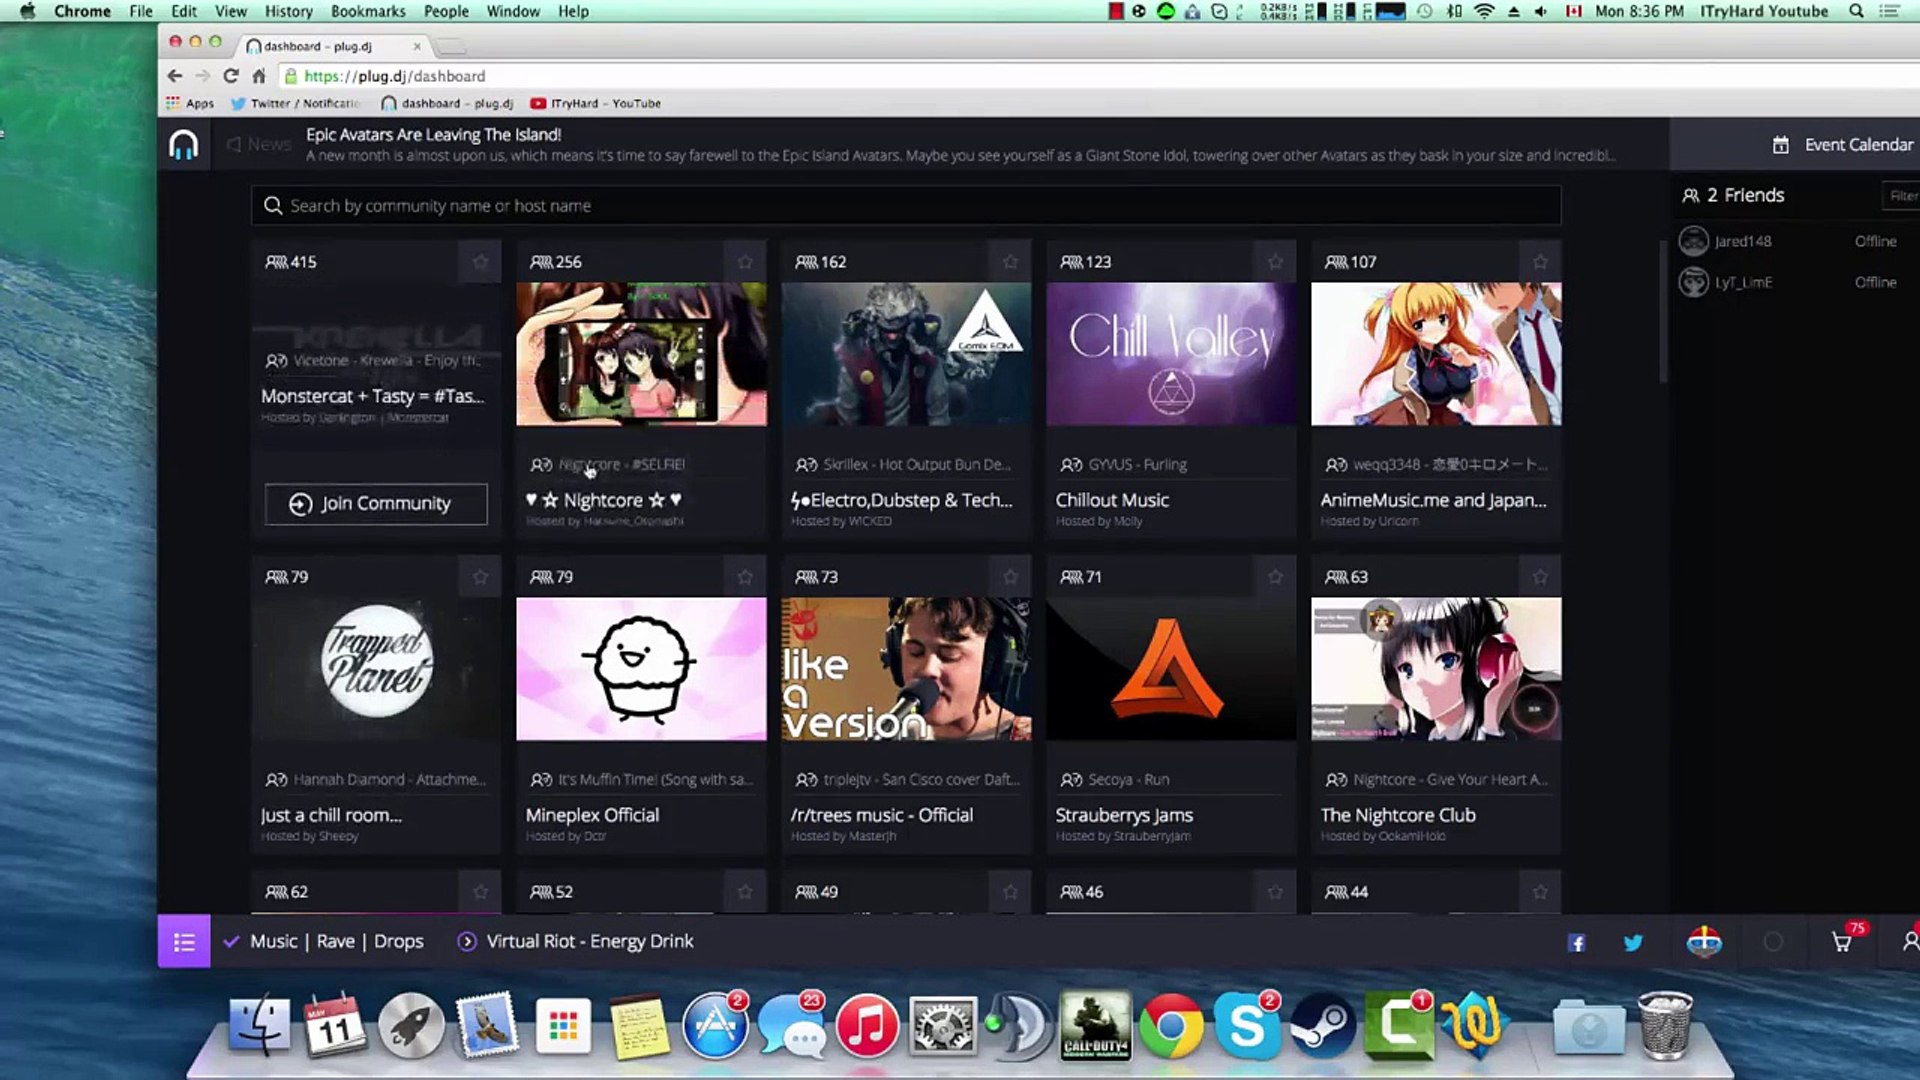Open Steam in the Dock

1322,1026
